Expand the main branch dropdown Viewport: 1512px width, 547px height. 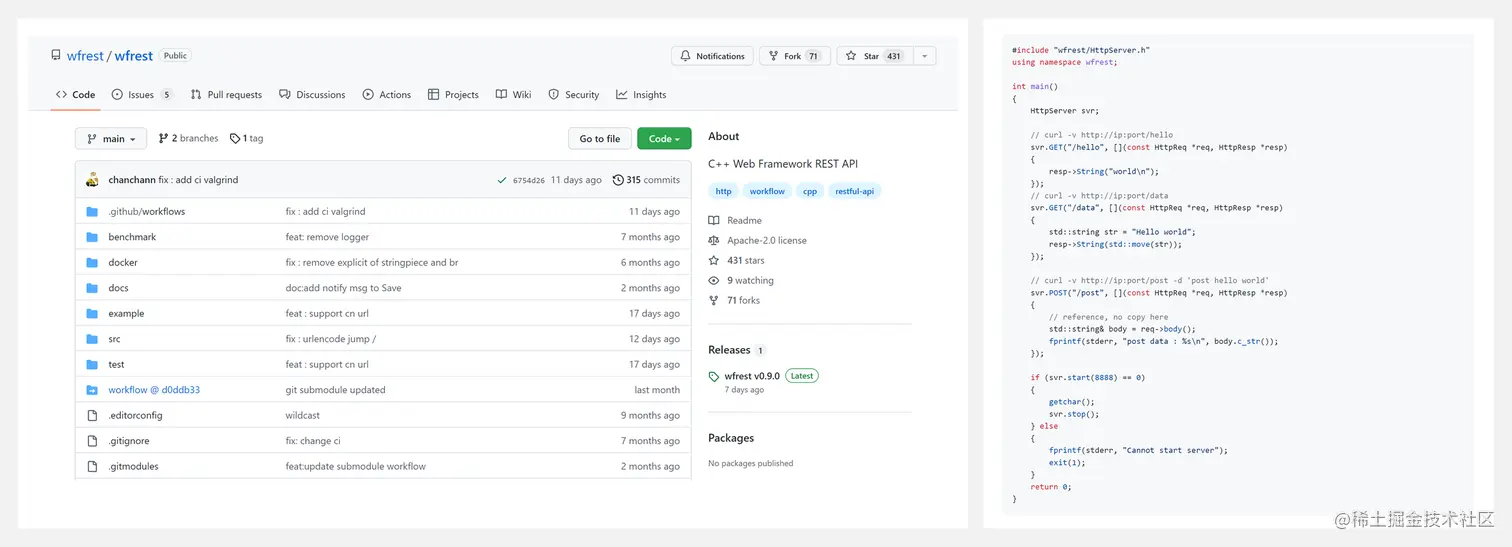point(111,139)
